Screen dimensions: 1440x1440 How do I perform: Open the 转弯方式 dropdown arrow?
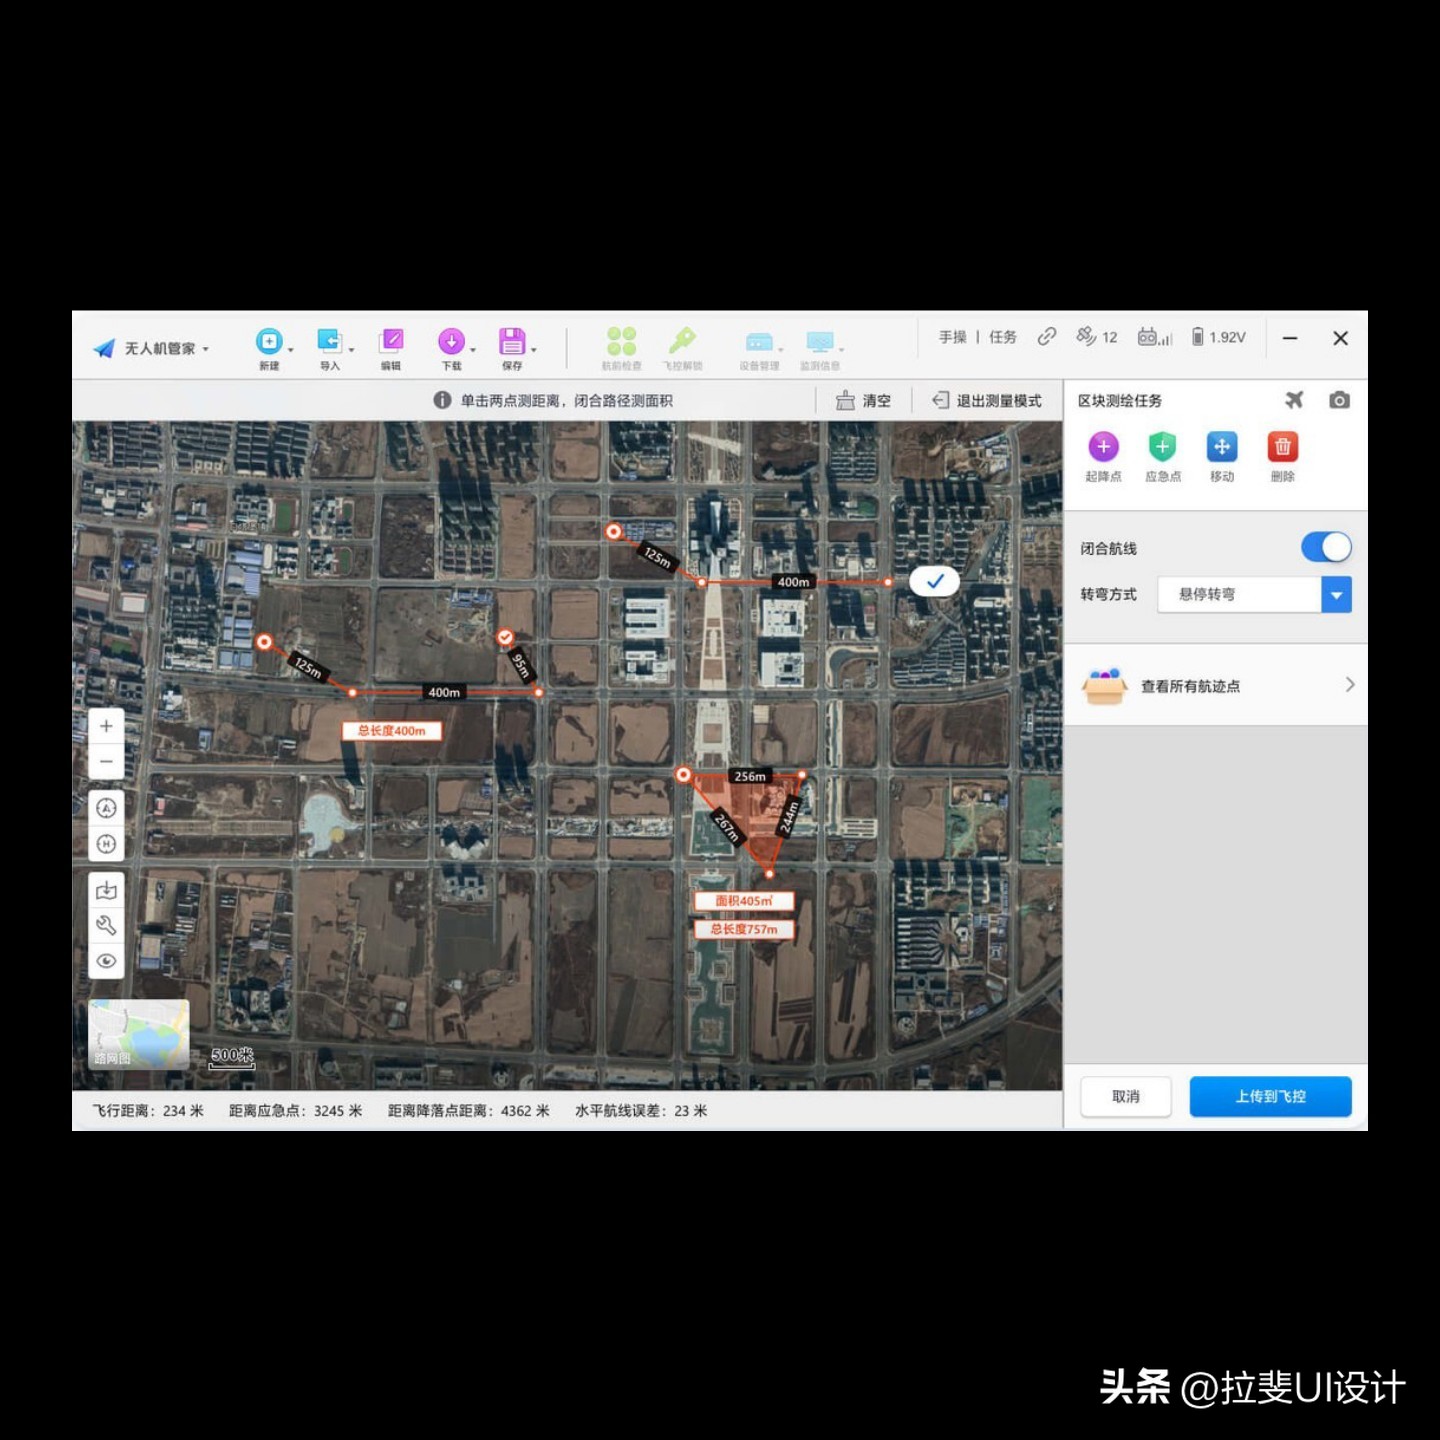click(1336, 594)
